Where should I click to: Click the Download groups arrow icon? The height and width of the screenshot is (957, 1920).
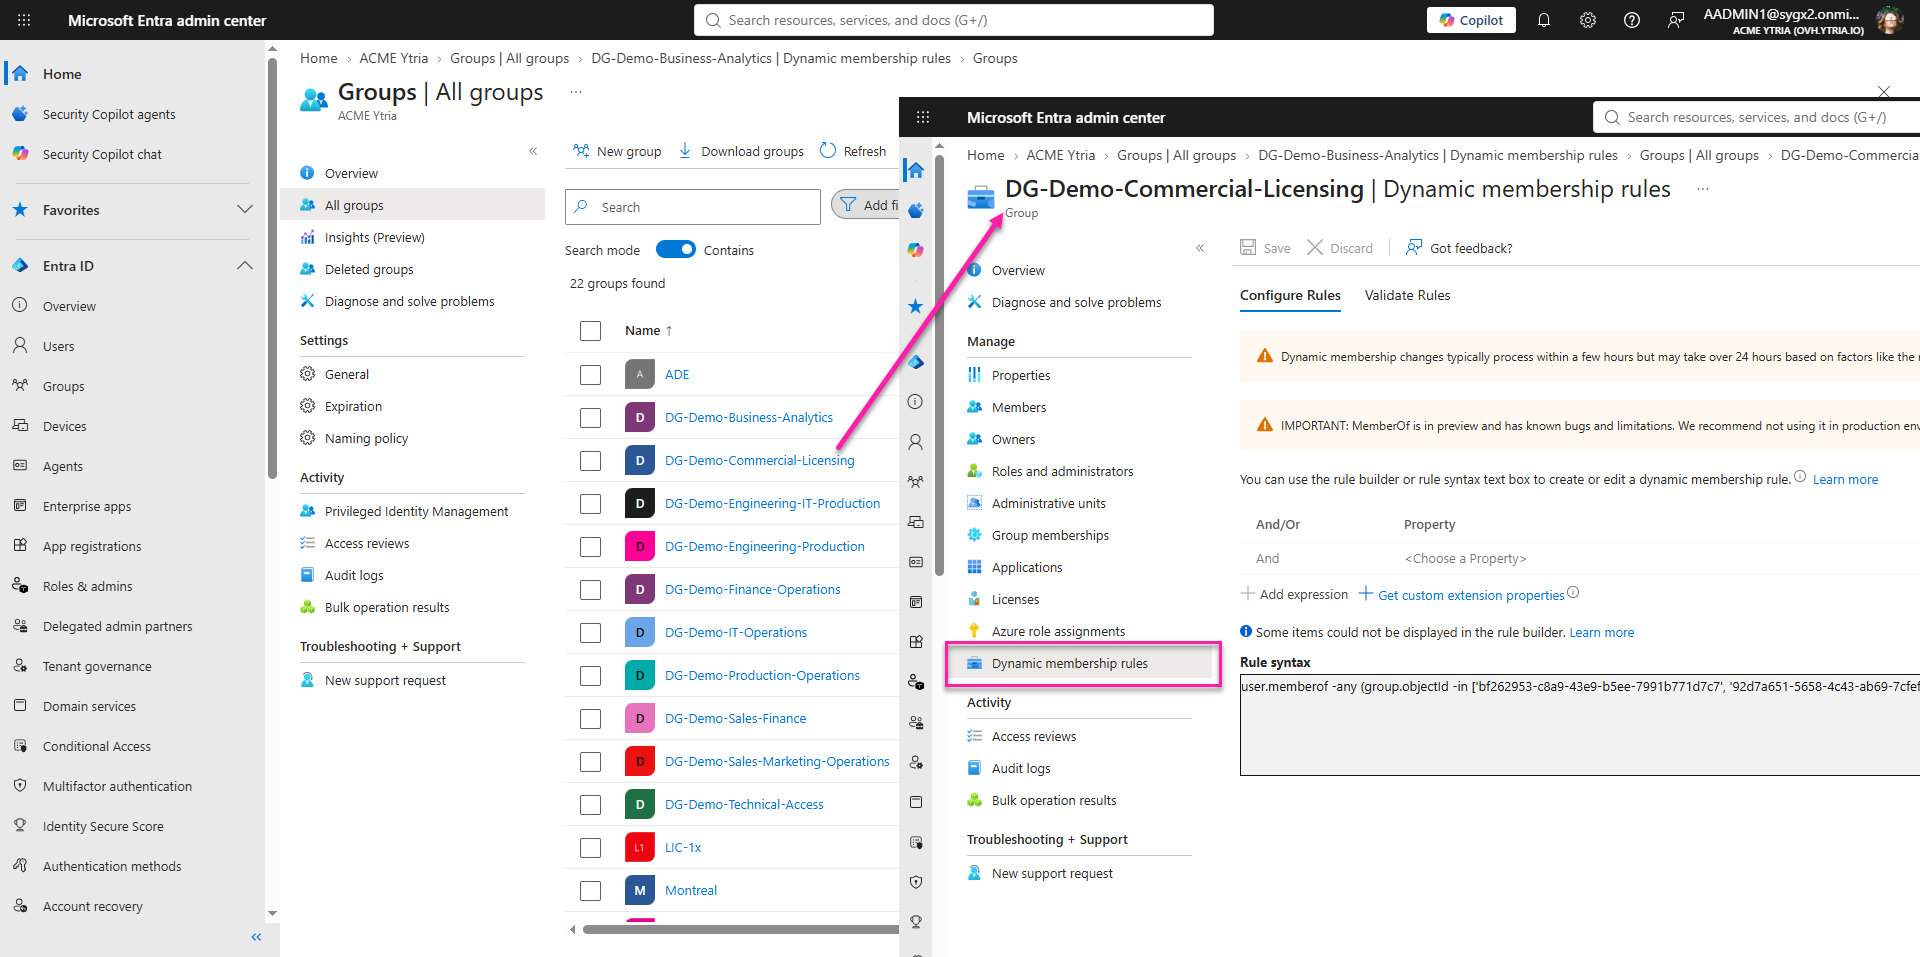click(x=685, y=151)
